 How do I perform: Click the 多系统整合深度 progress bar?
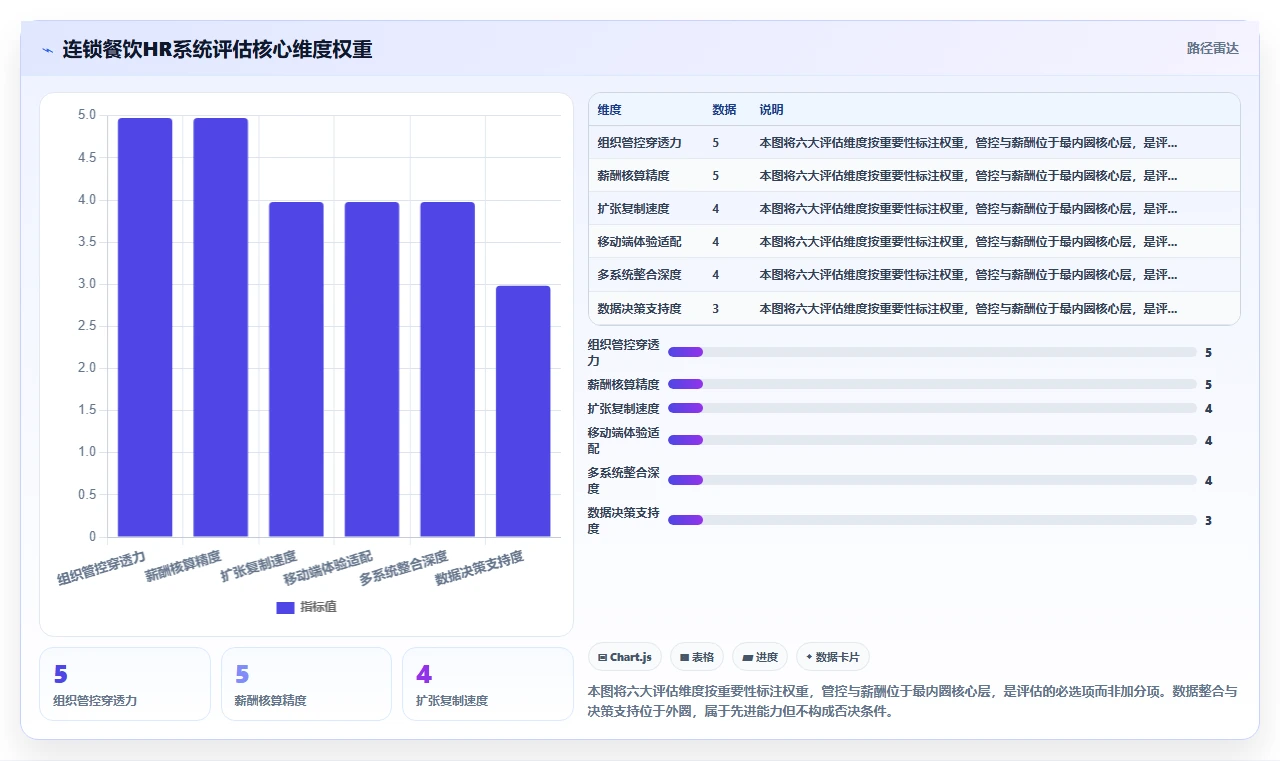point(932,480)
